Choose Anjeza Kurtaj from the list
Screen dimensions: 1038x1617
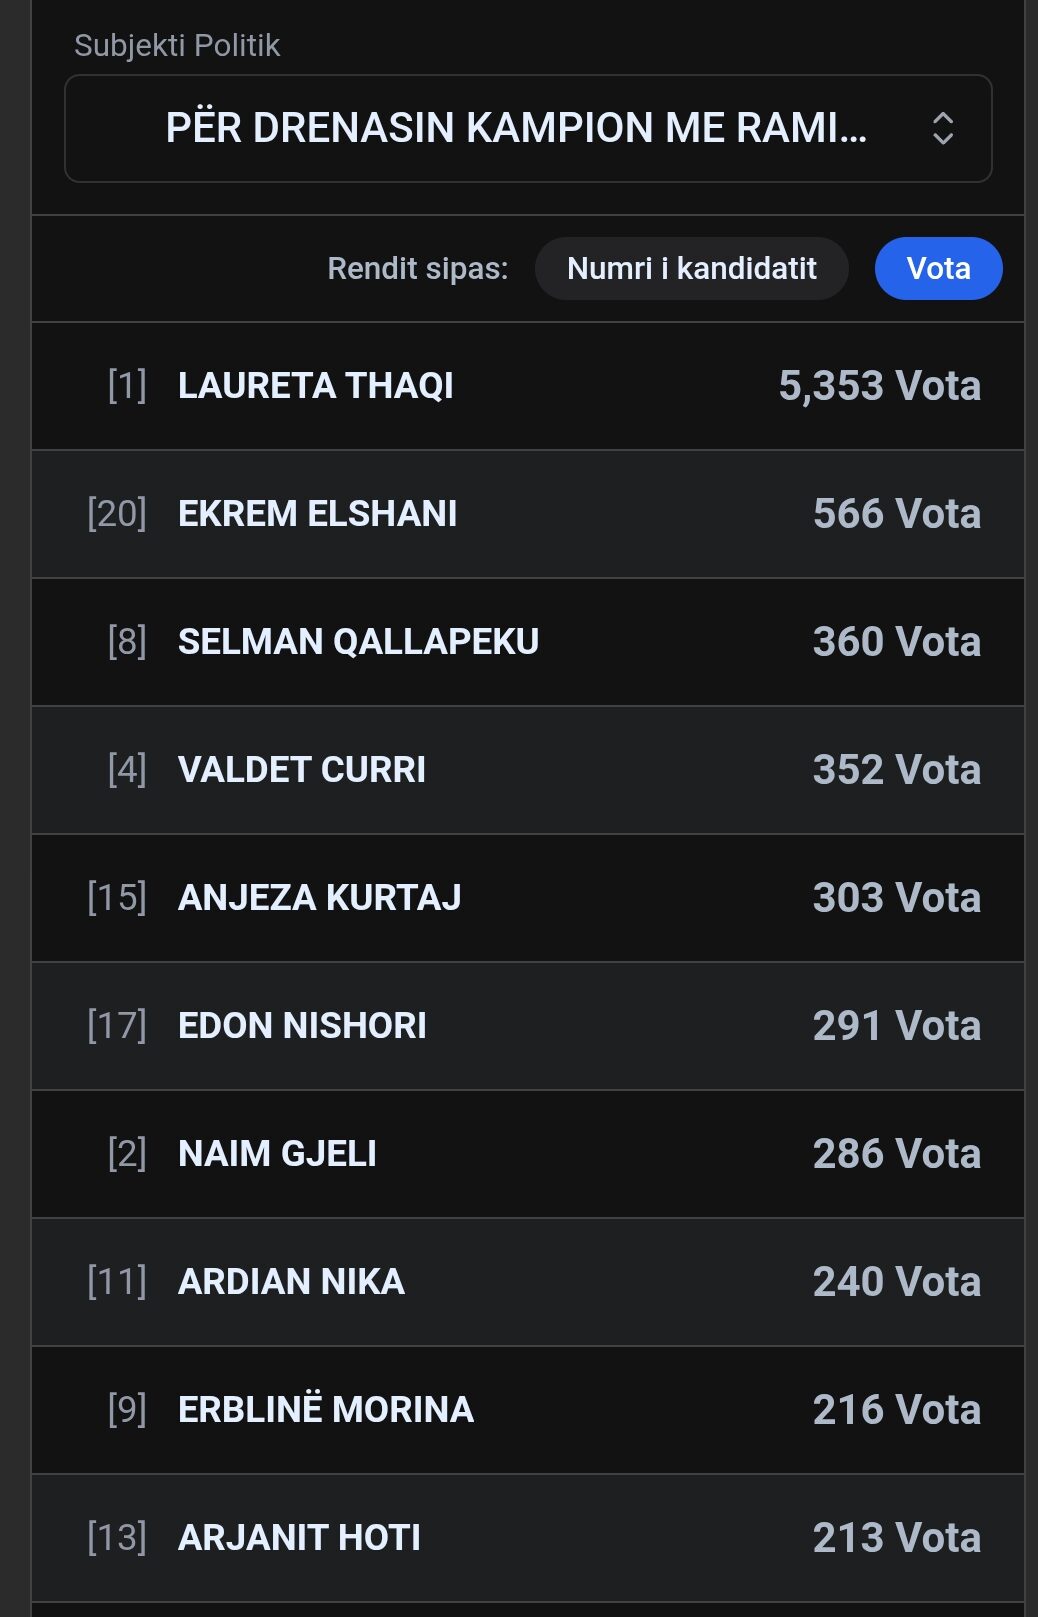pos(319,898)
